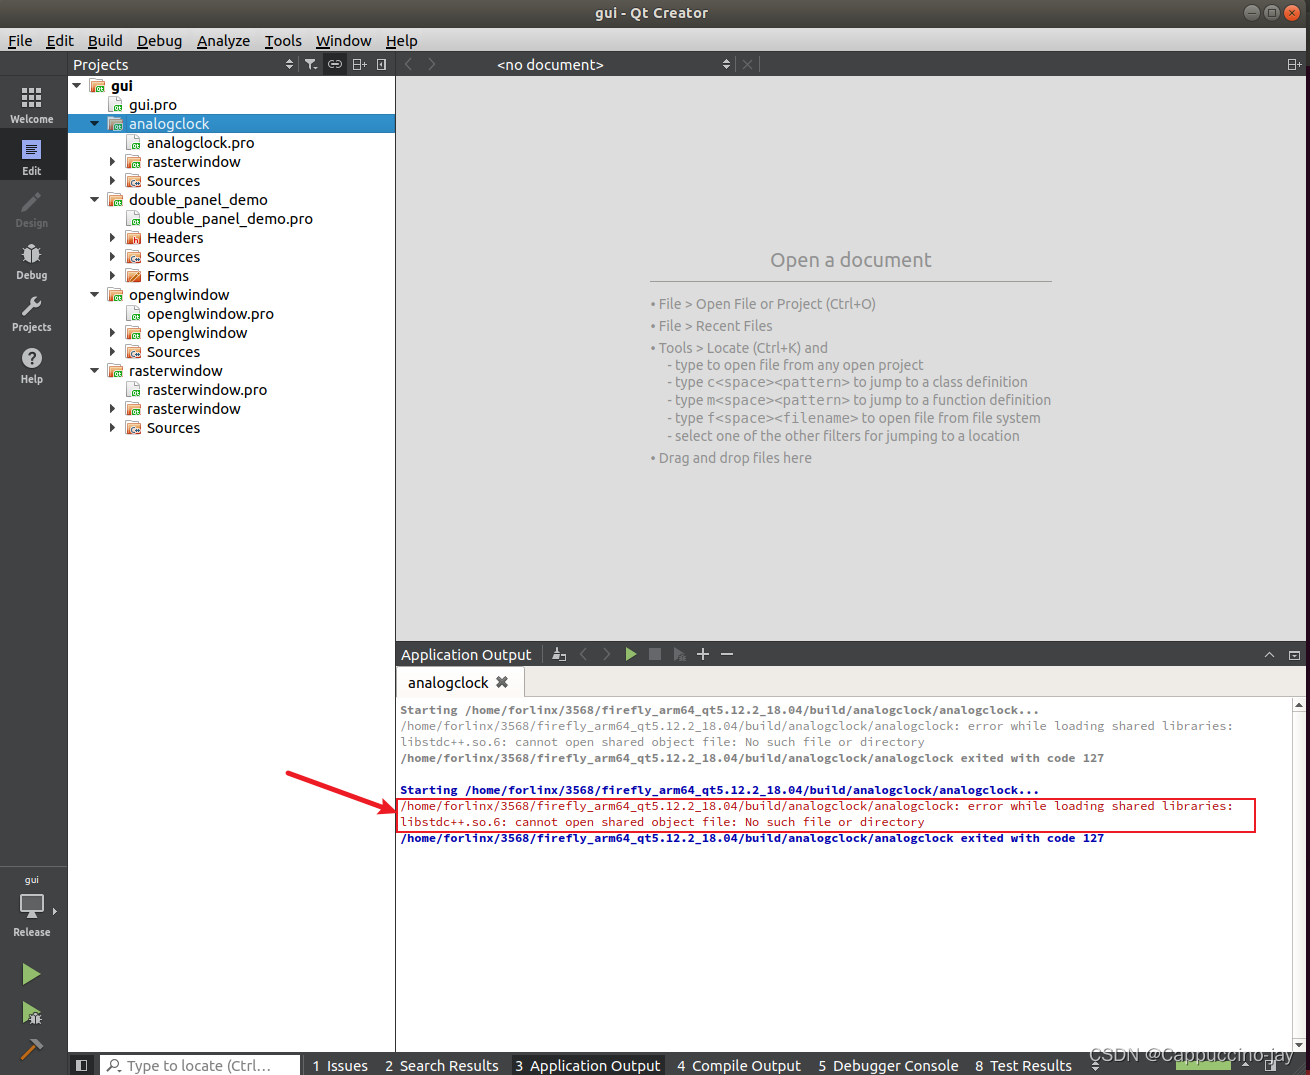The width and height of the screenshot is (1310, 1075).
Task: Toggle synchronize with editor link icon
Action: click(x=335, y=64)
